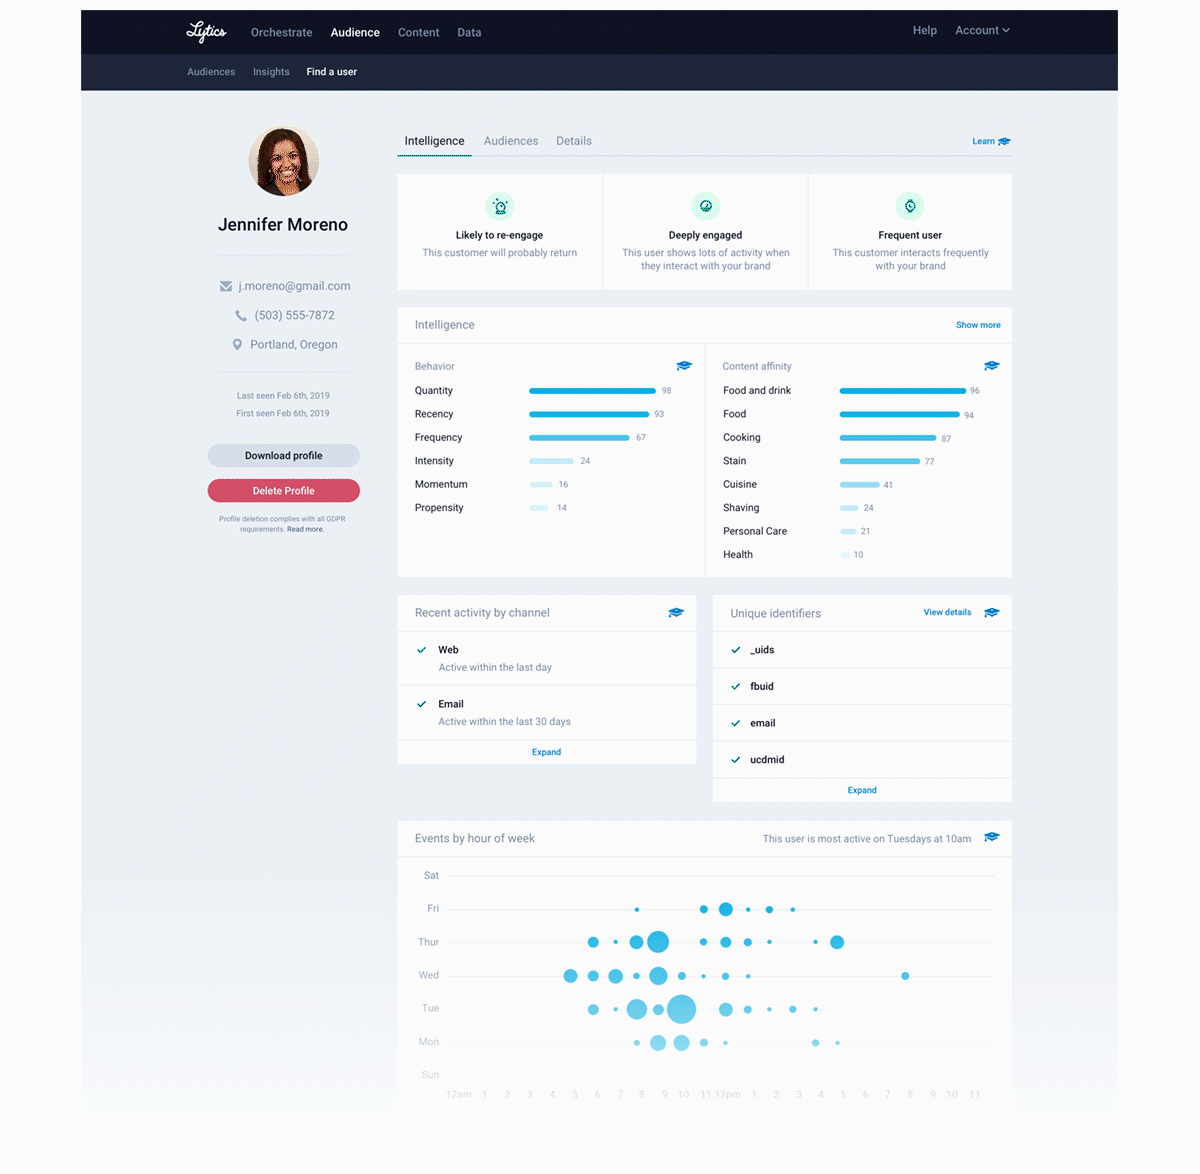The width and height of the screenshot is (1200, 1174).
Task: Expand the Recent activity by channel list
Action: (546, 751)
